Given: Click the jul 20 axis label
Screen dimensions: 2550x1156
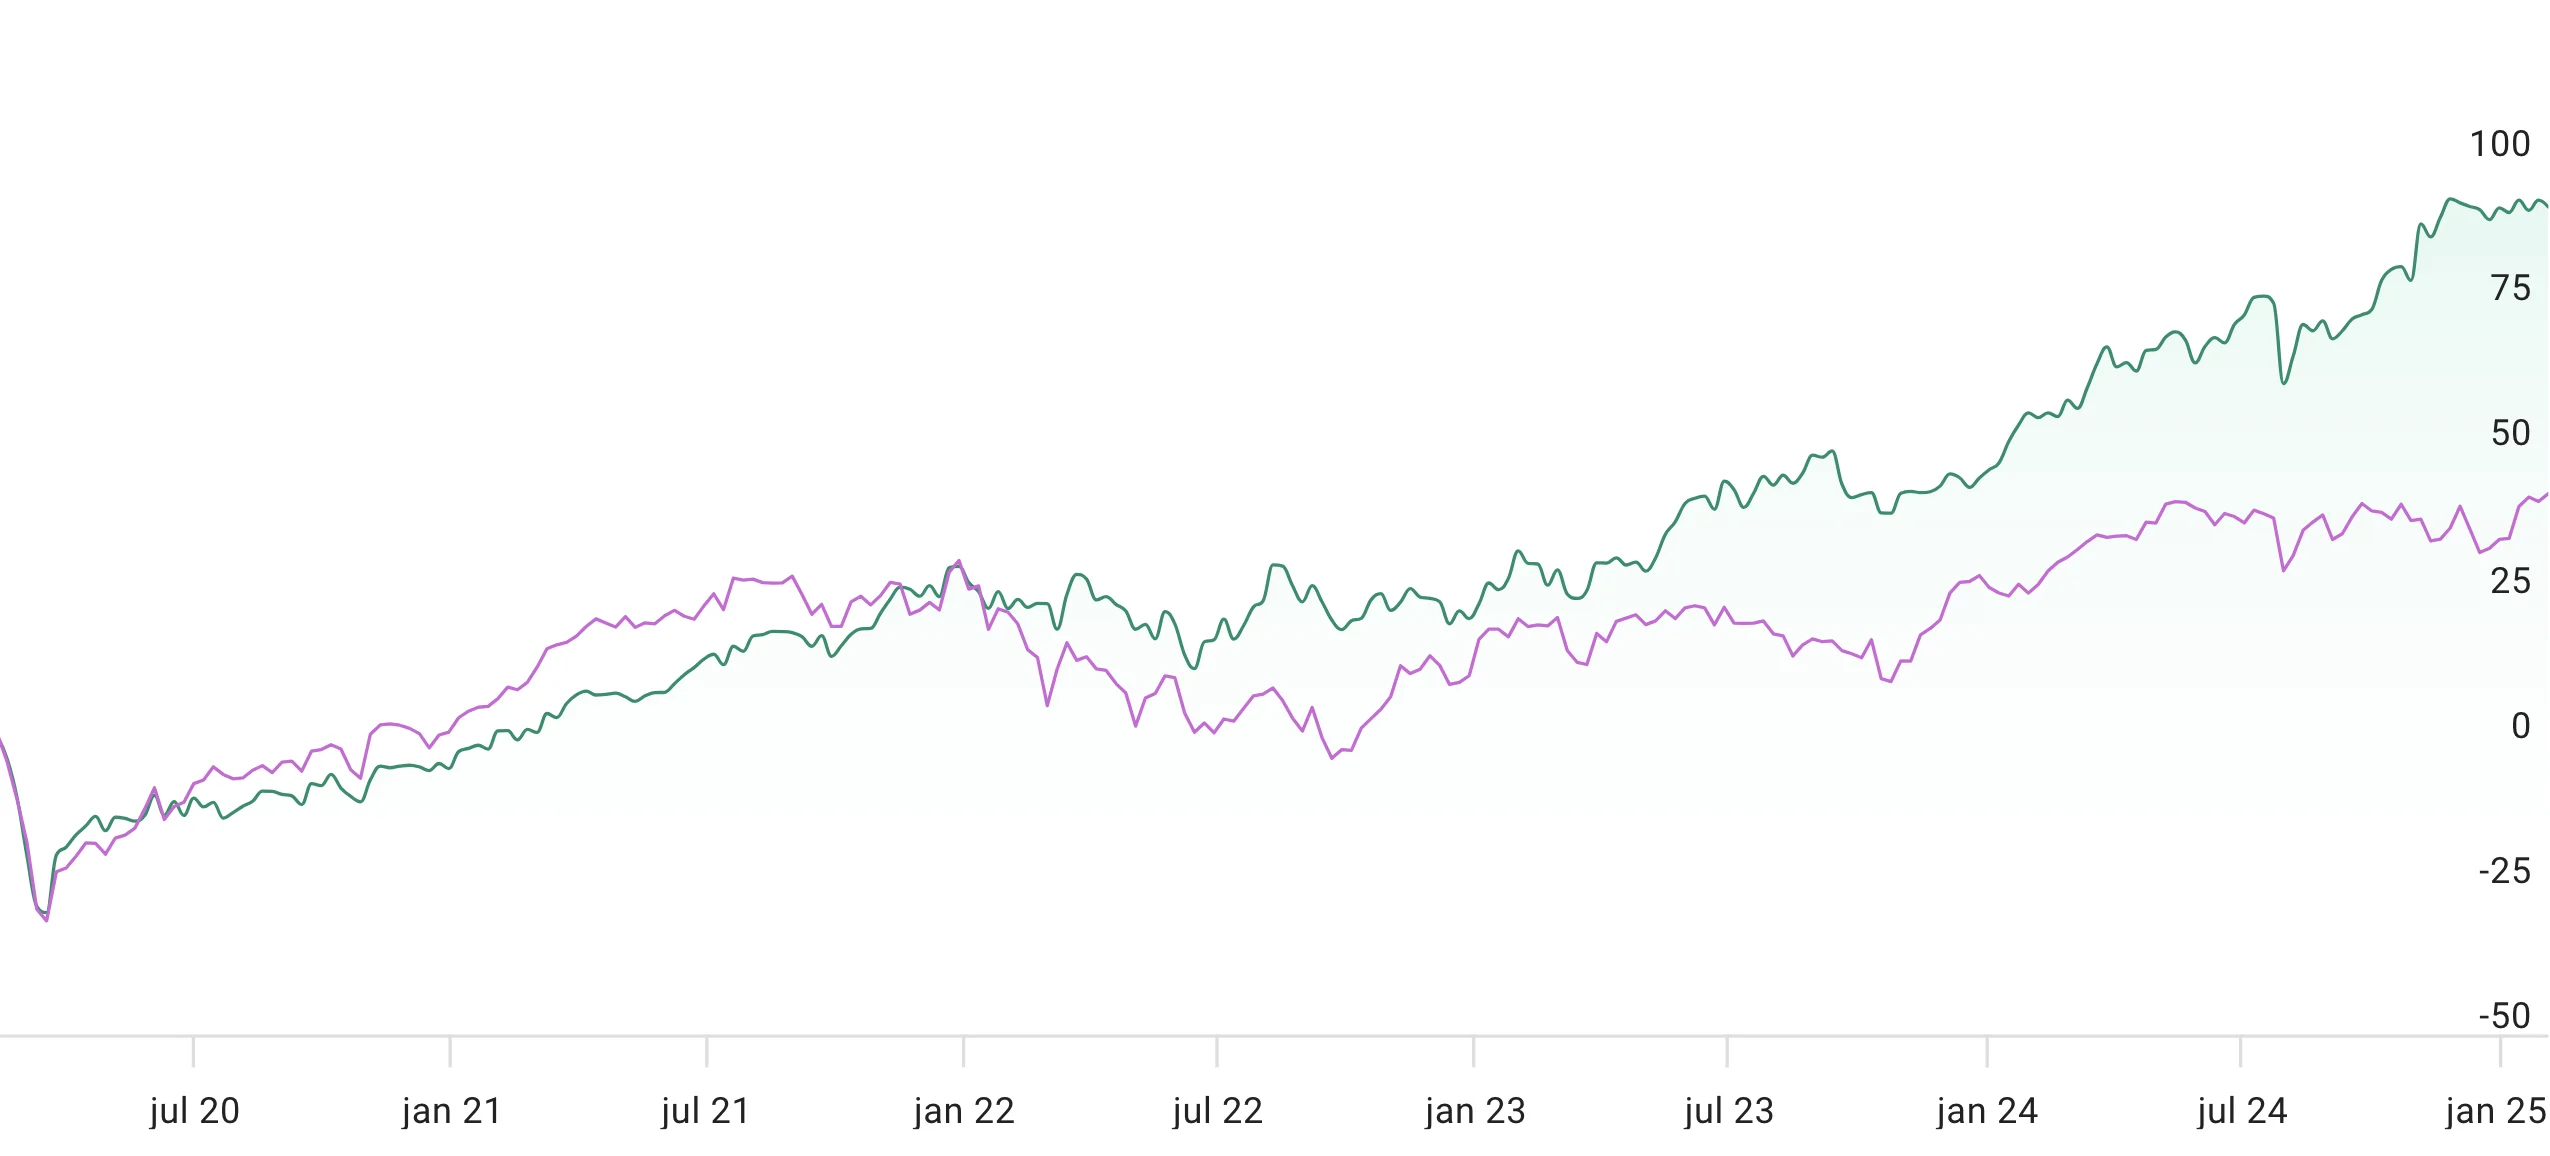Looking at the screenshot, I should point(194,1111).
